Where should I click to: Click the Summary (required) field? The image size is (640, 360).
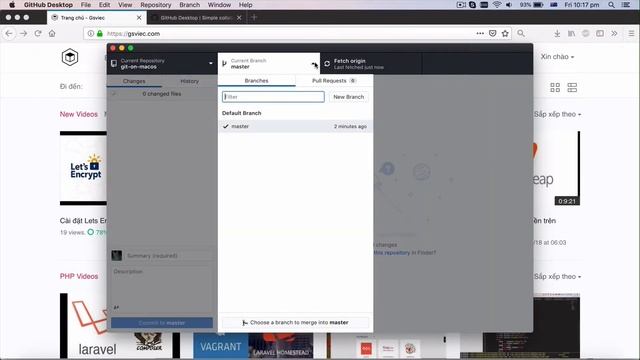pyautogui.click(x=169, y=256)
